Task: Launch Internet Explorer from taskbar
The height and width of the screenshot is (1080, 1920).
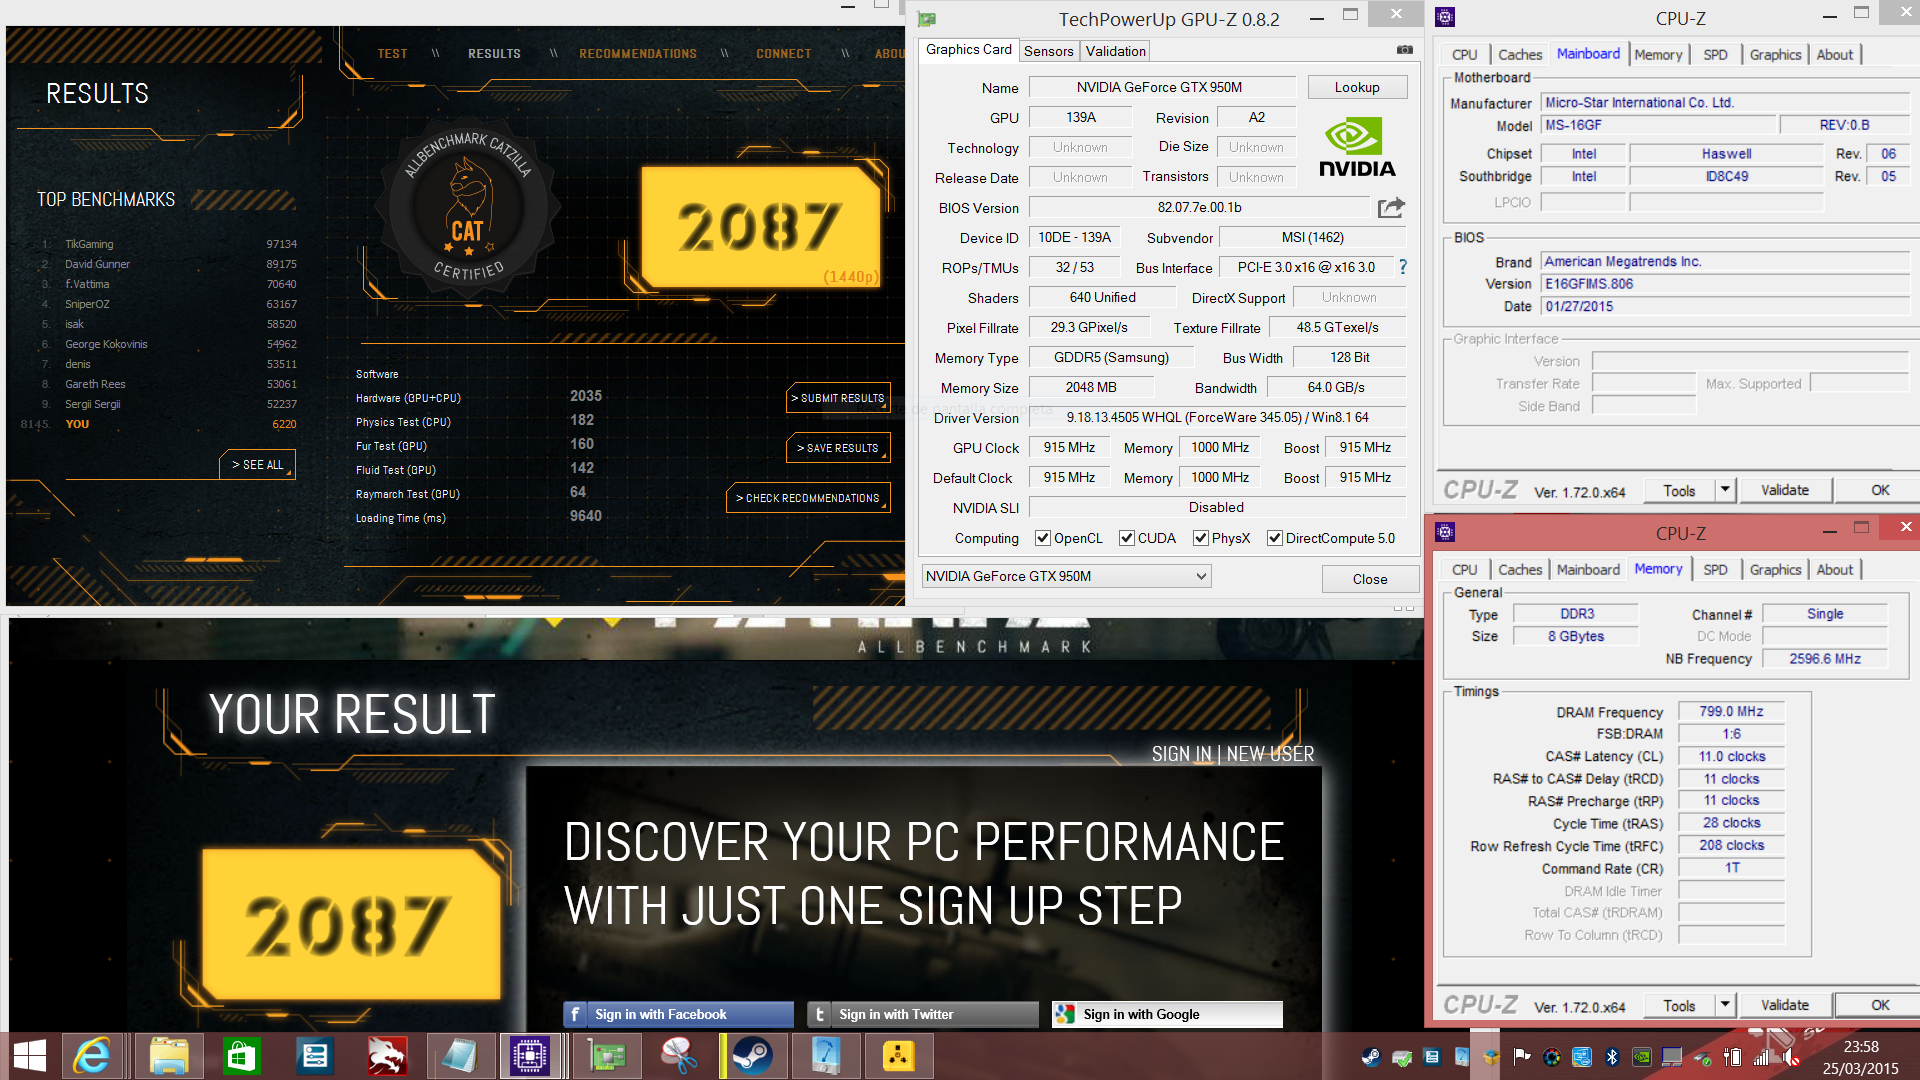Action: (91, 1056)
